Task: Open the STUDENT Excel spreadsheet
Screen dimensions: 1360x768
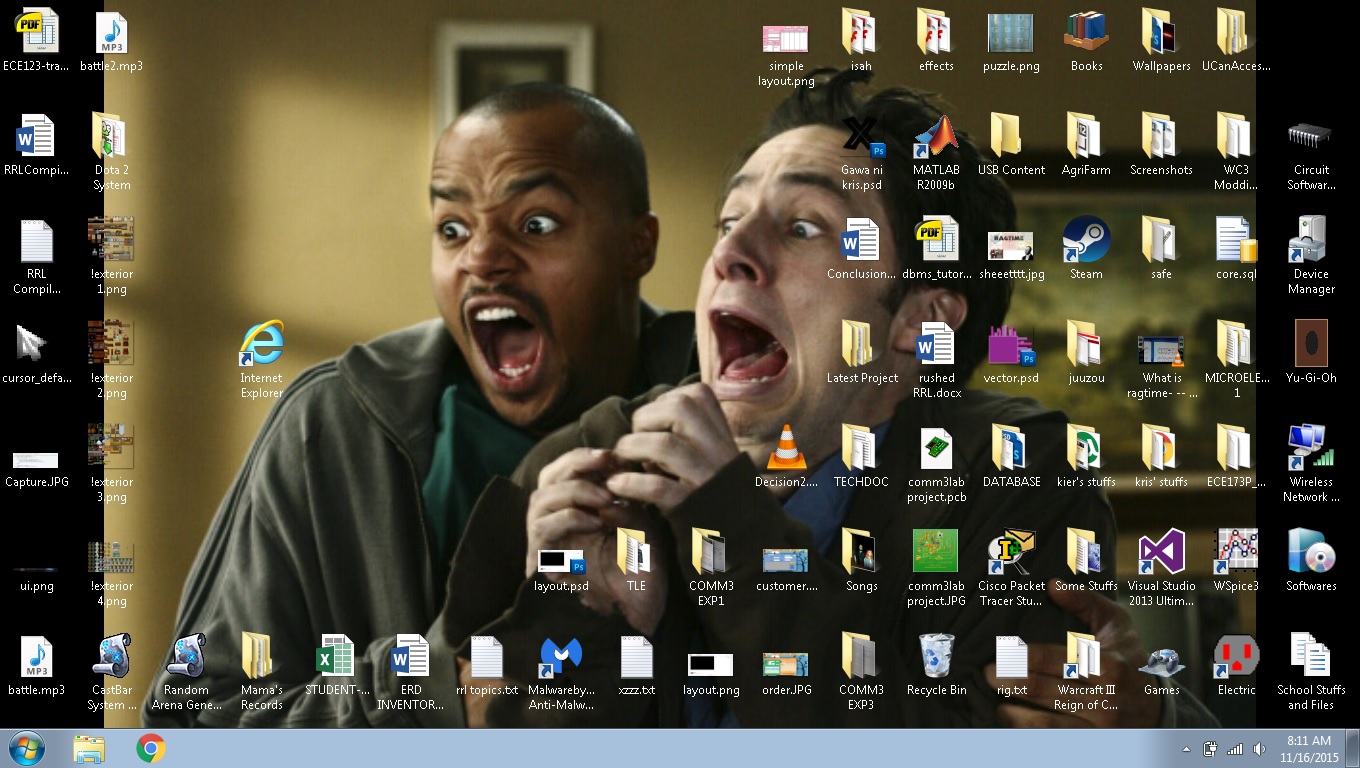Action: pyautogui.click(x=336, y=657)
